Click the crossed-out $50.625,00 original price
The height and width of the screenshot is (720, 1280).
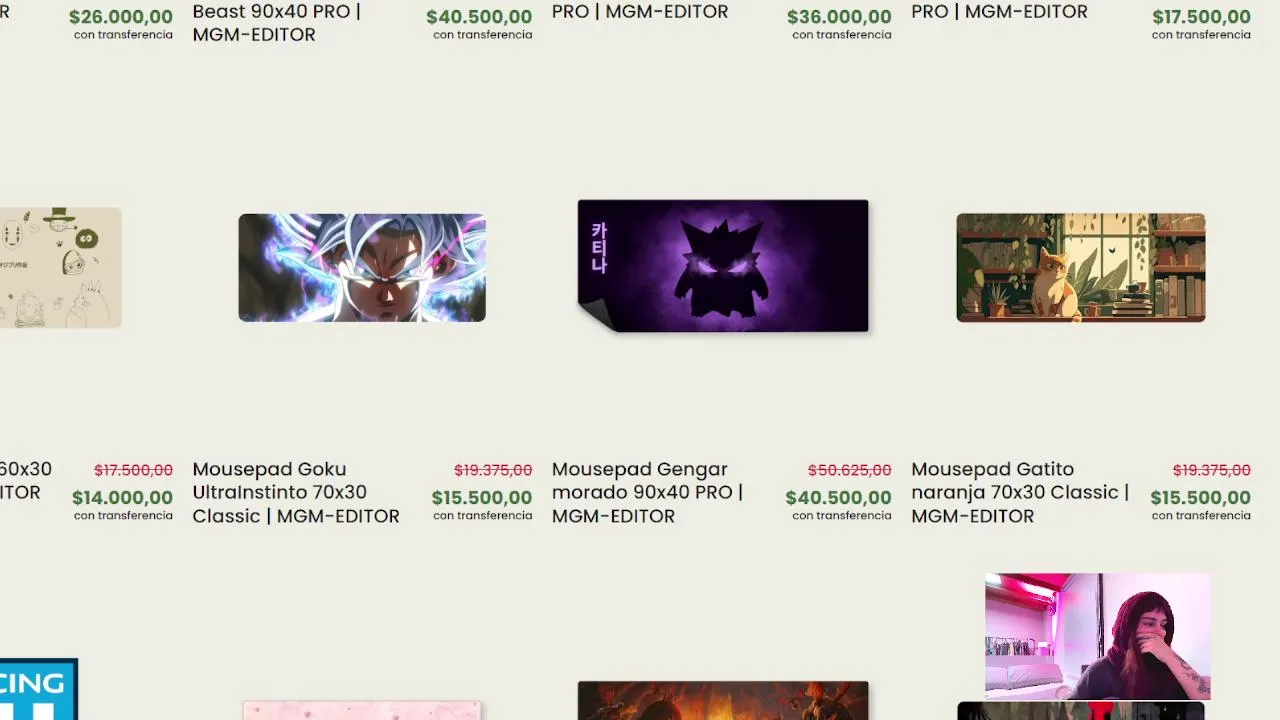(x=849, y=470)
